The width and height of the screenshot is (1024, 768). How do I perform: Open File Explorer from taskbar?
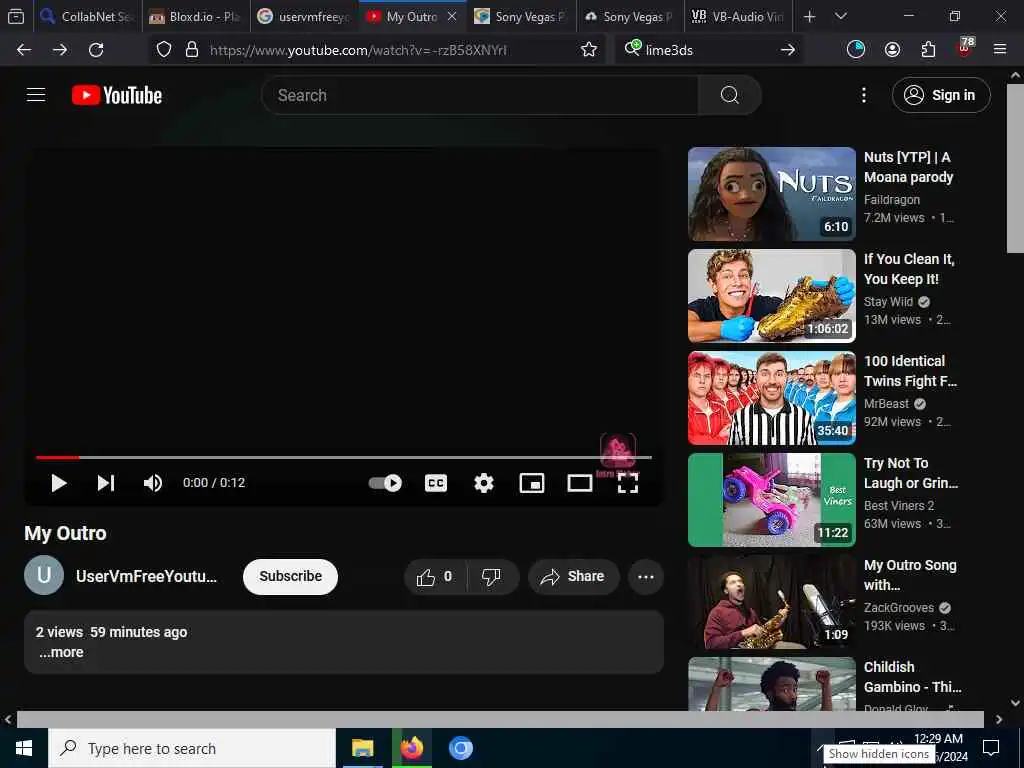(362, 748)
